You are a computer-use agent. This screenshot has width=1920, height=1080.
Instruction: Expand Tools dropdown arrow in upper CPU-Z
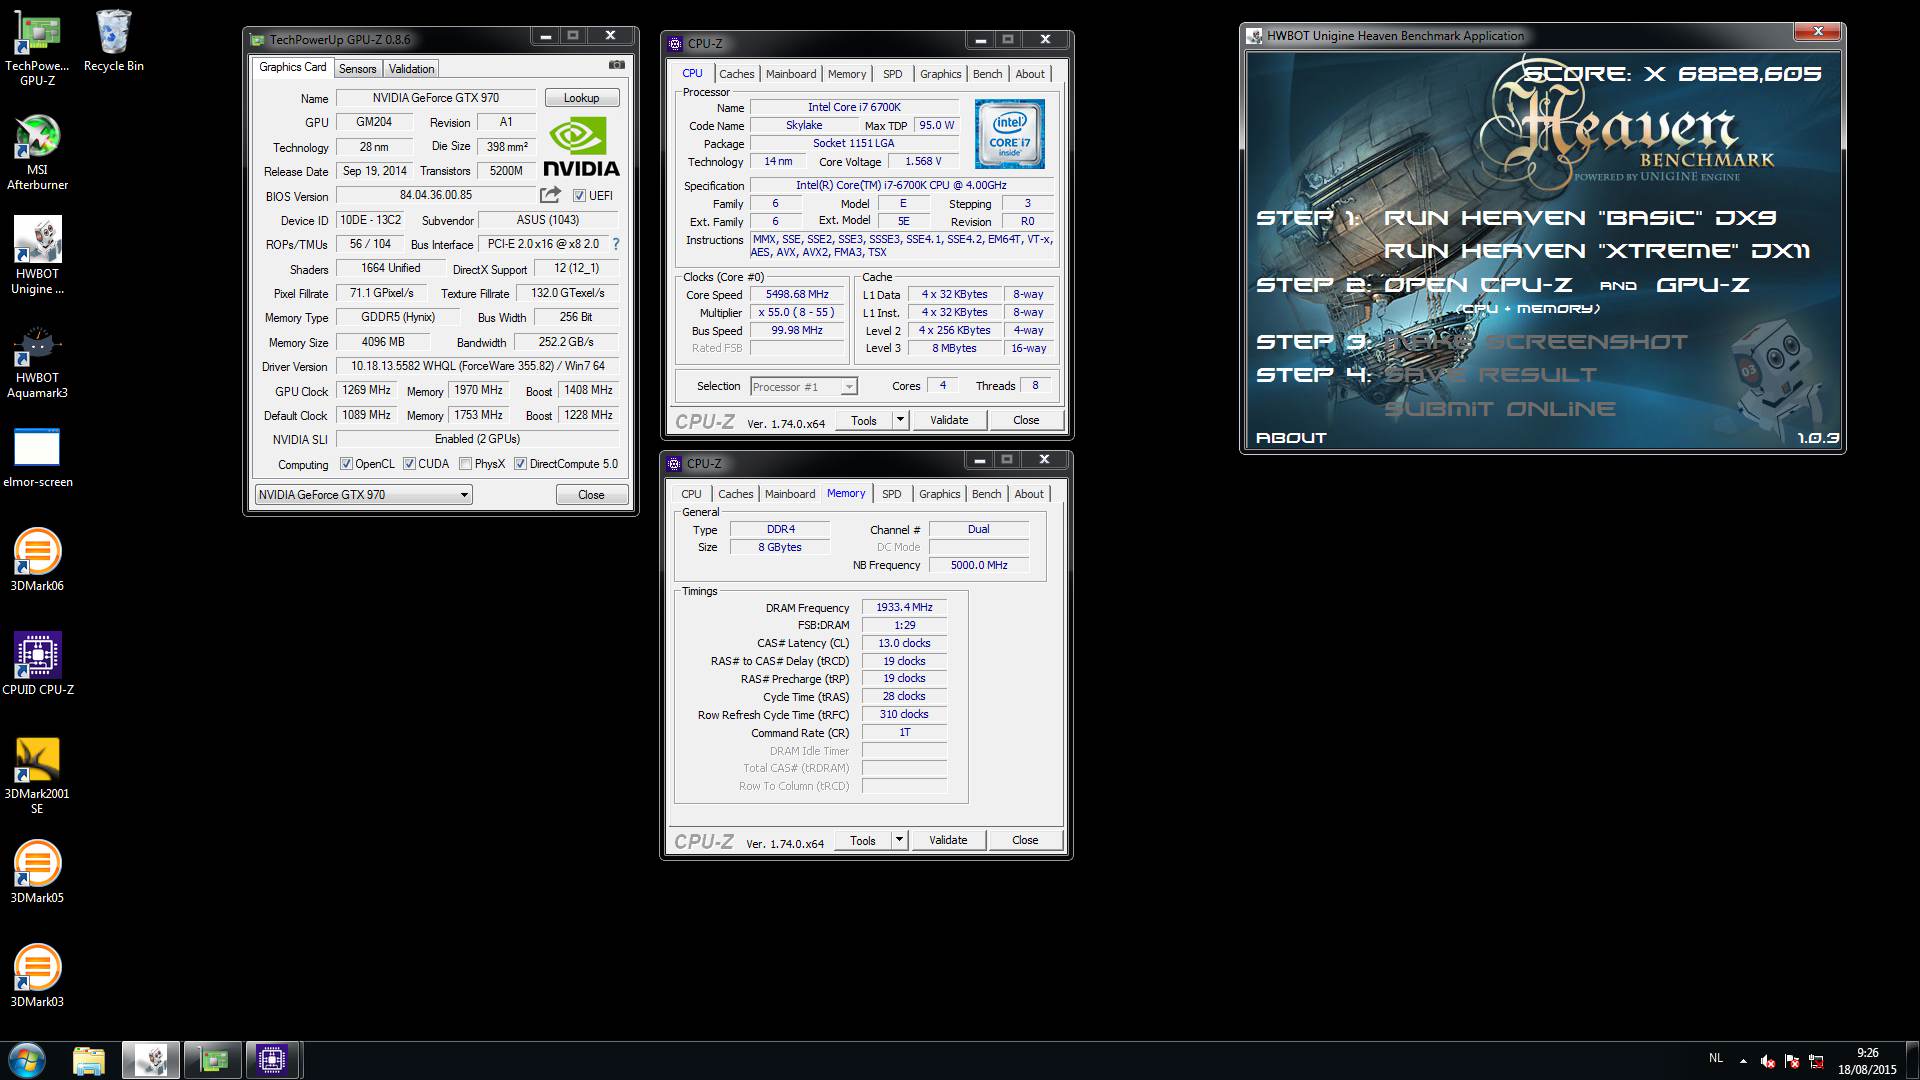(900, 420)
